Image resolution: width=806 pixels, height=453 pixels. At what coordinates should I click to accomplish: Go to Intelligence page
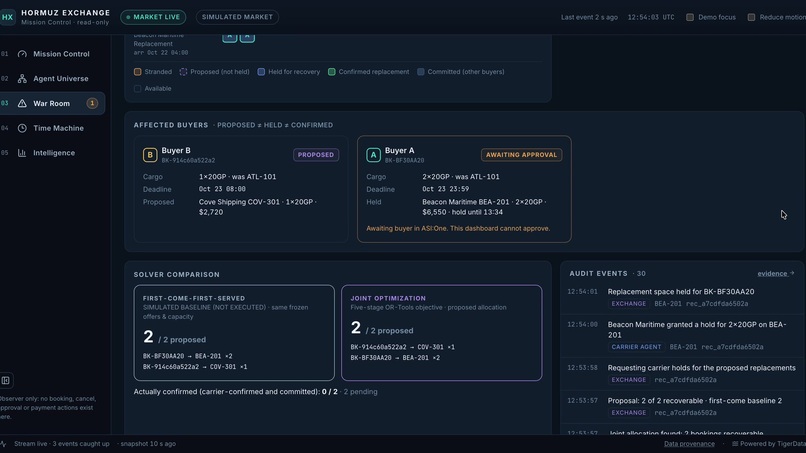point(52,153)
